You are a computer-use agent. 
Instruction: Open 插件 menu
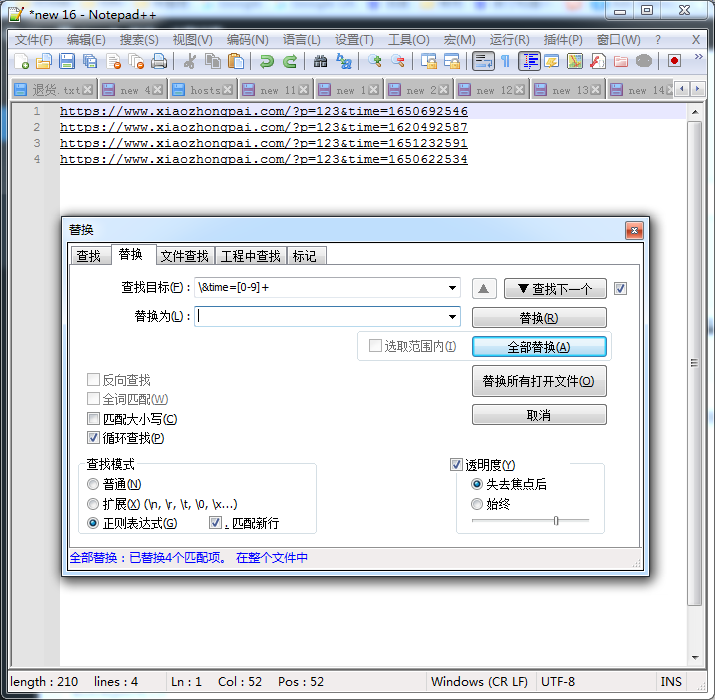pyautogui.click(x=563, y=40)
